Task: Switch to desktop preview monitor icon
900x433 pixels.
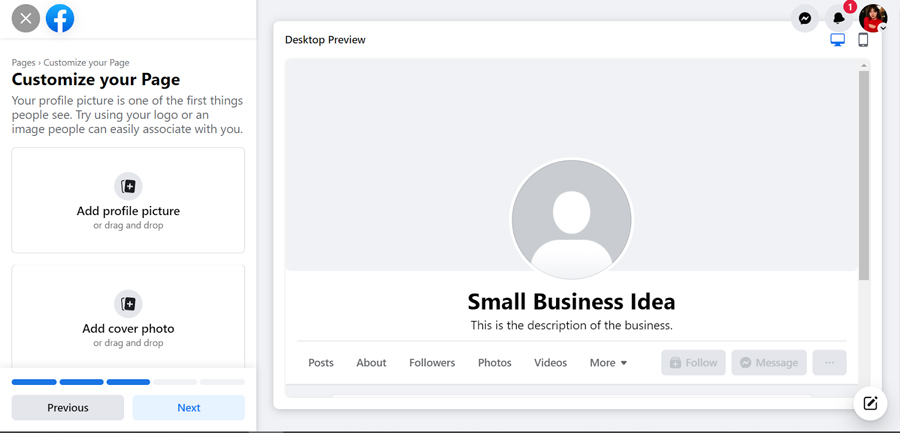Action: coord(838,40)
